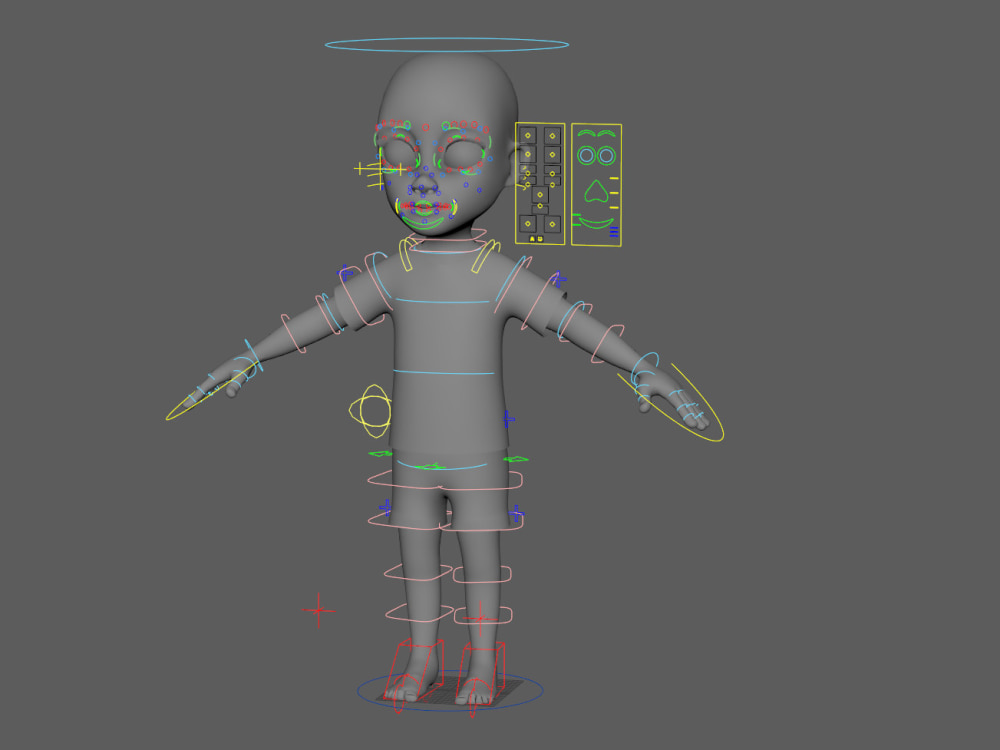Select top-left diamond handle in slider panel

(x=527, y=135)
